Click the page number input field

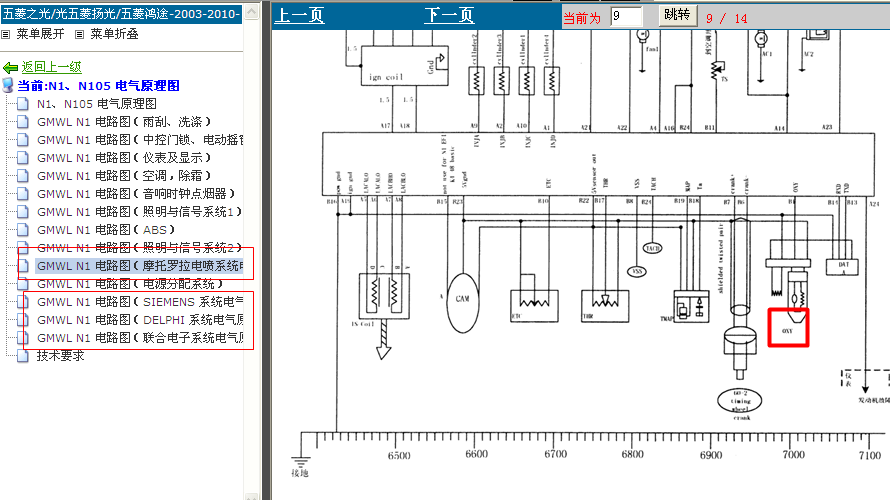[626, 16]
